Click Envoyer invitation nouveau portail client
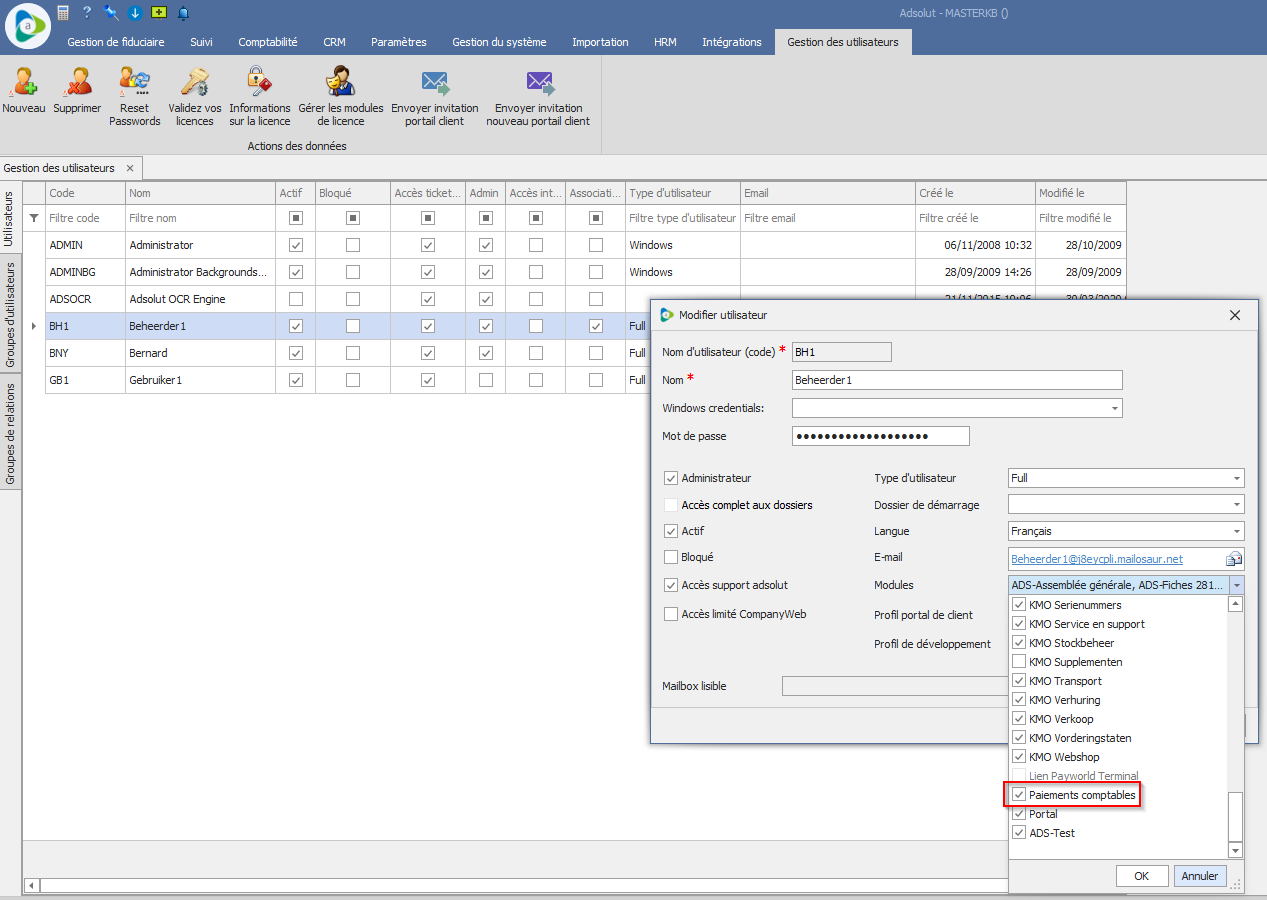The width and height of the screenshot is (1267, 900). [x=539, y=96]
